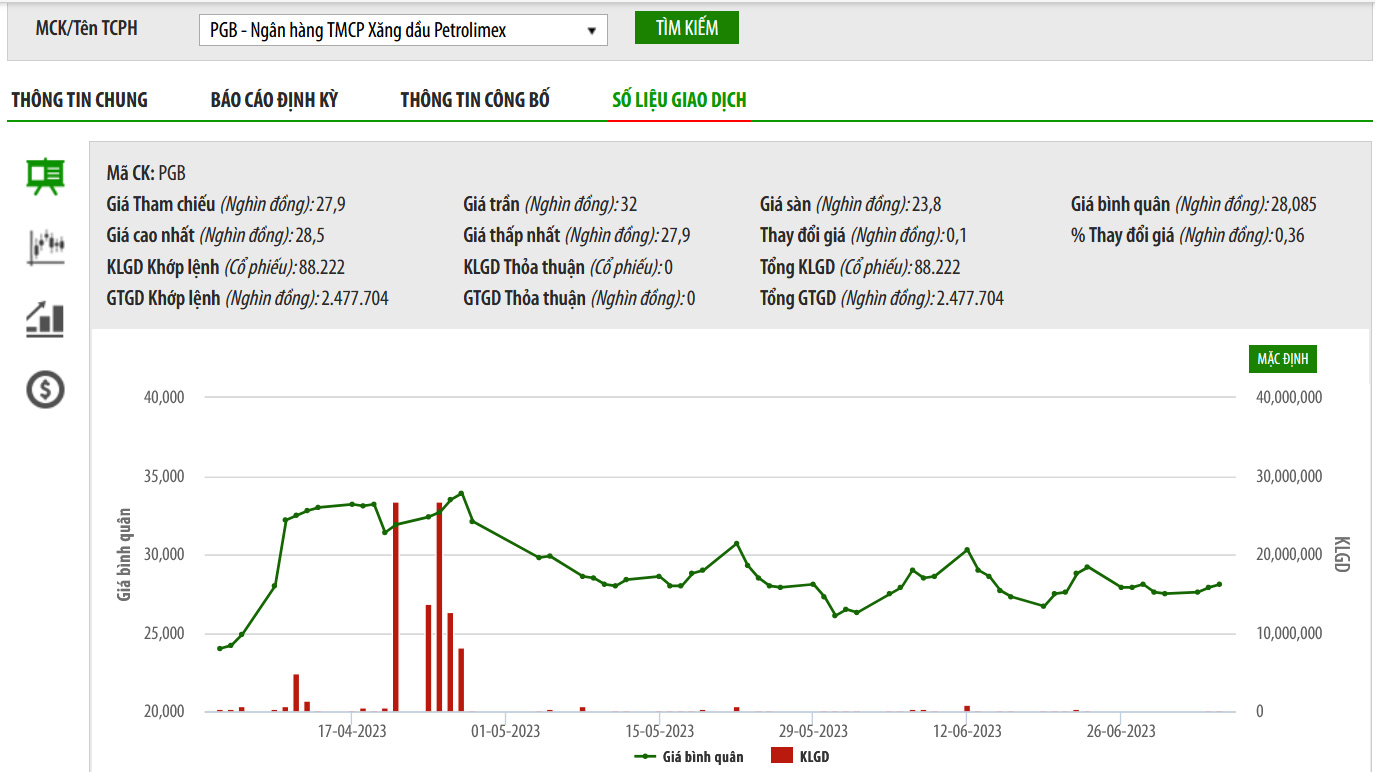Image resolution: width=1375 pixels, height=772 pixels.
Task: Click the last data point on green line
Action: click(x=1218, y=584)
